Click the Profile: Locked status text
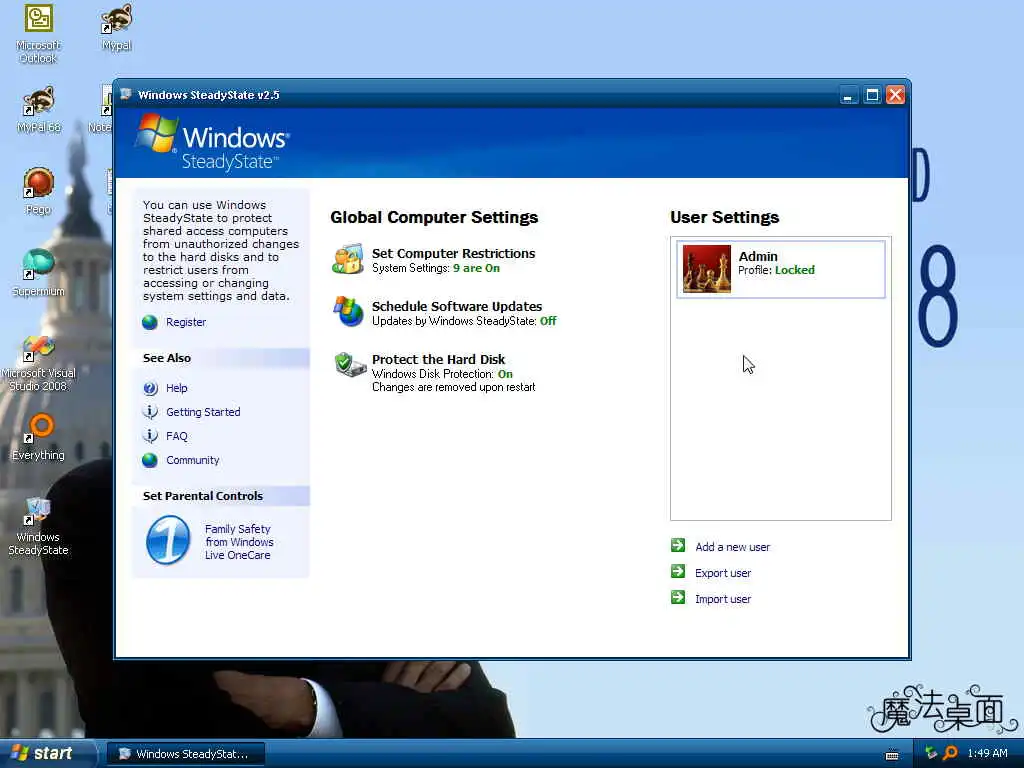1024x768 pixels. [x=776, y=270]
